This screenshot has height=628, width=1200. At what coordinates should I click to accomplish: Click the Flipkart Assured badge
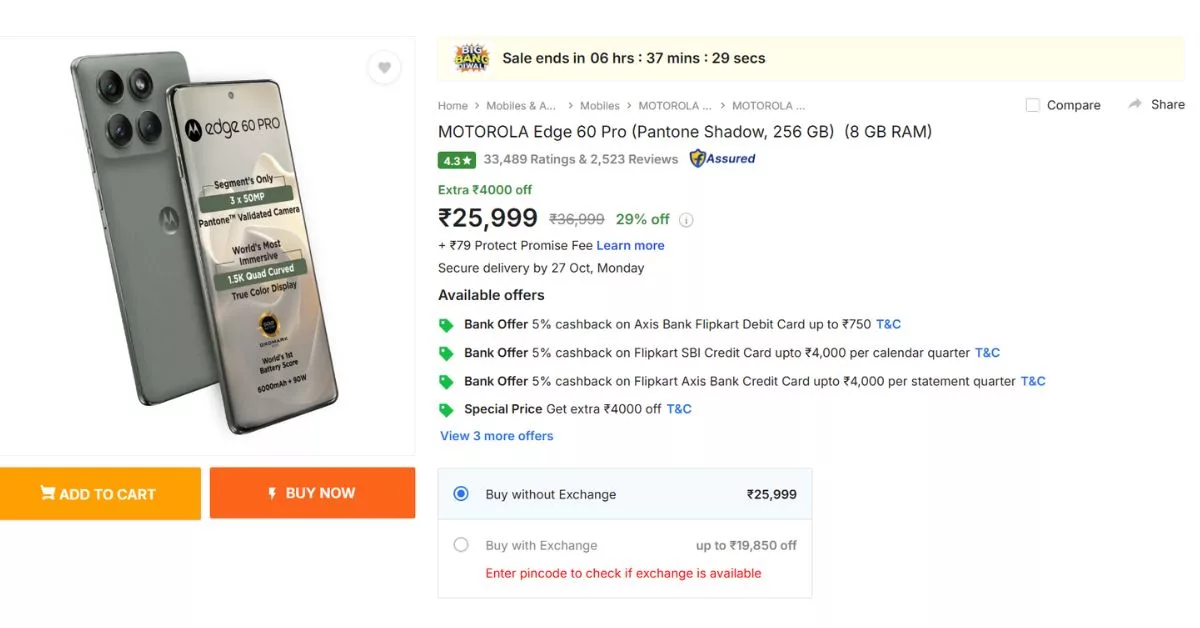(722, 158)
